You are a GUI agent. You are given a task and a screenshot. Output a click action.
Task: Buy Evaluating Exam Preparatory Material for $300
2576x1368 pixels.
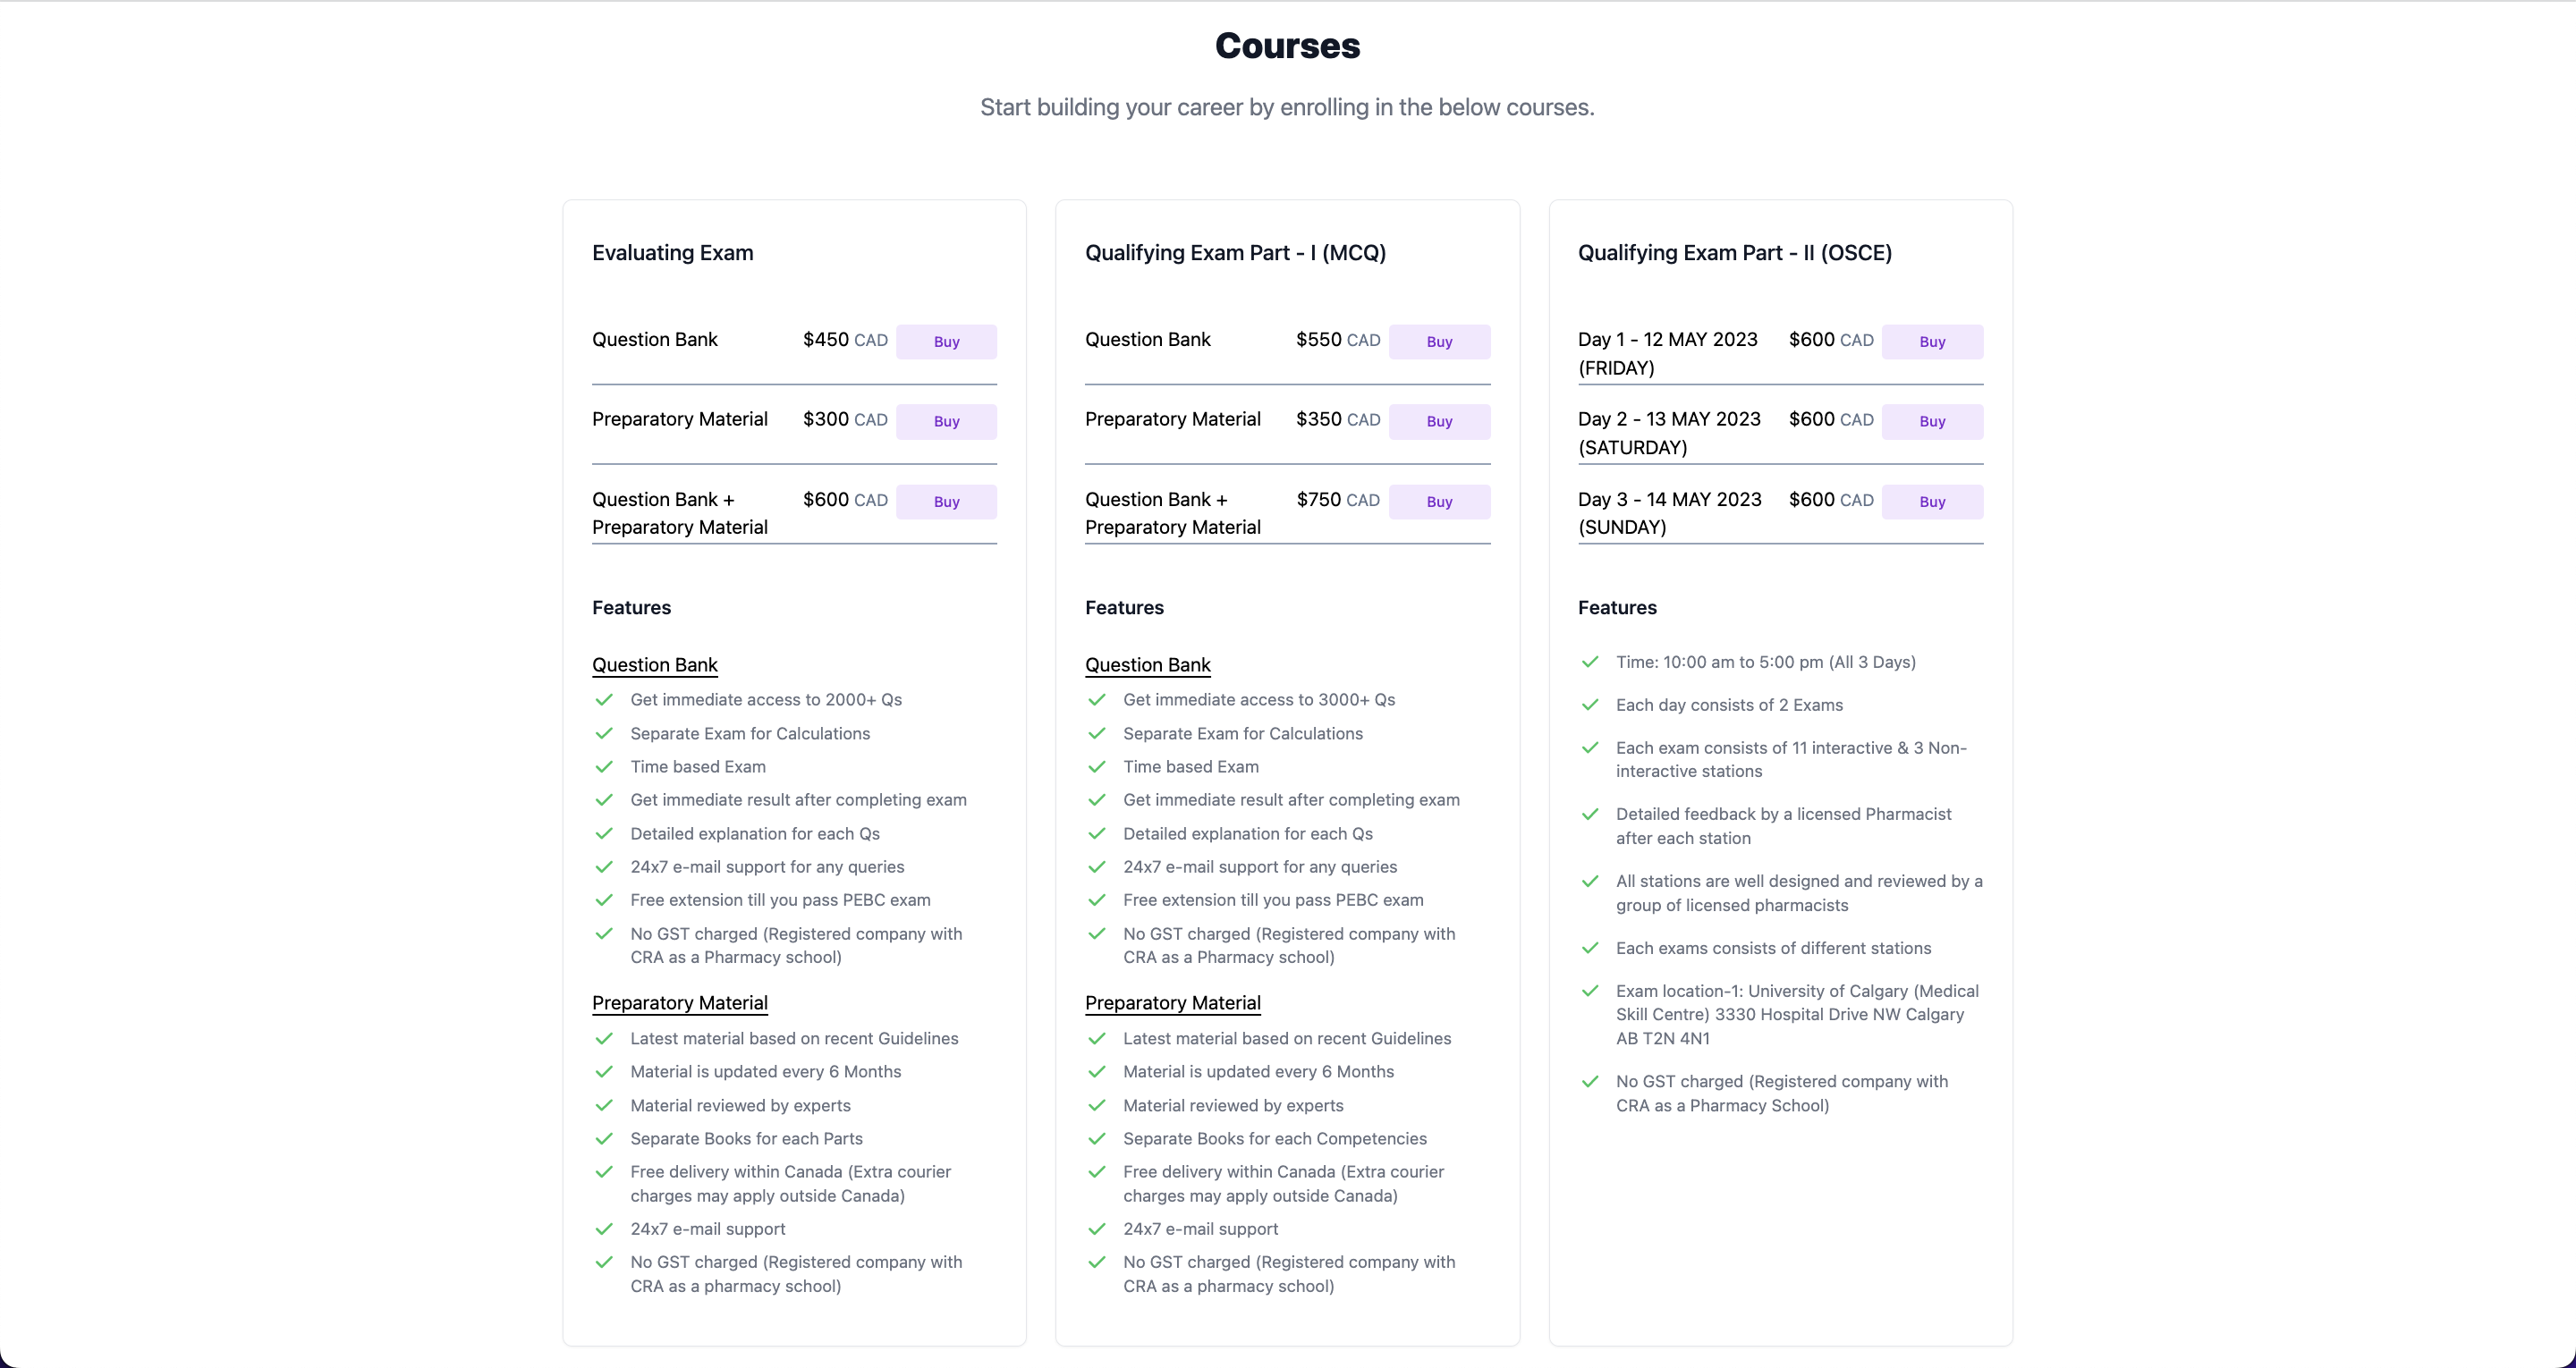pyautogui.click(x=946, y=422)
